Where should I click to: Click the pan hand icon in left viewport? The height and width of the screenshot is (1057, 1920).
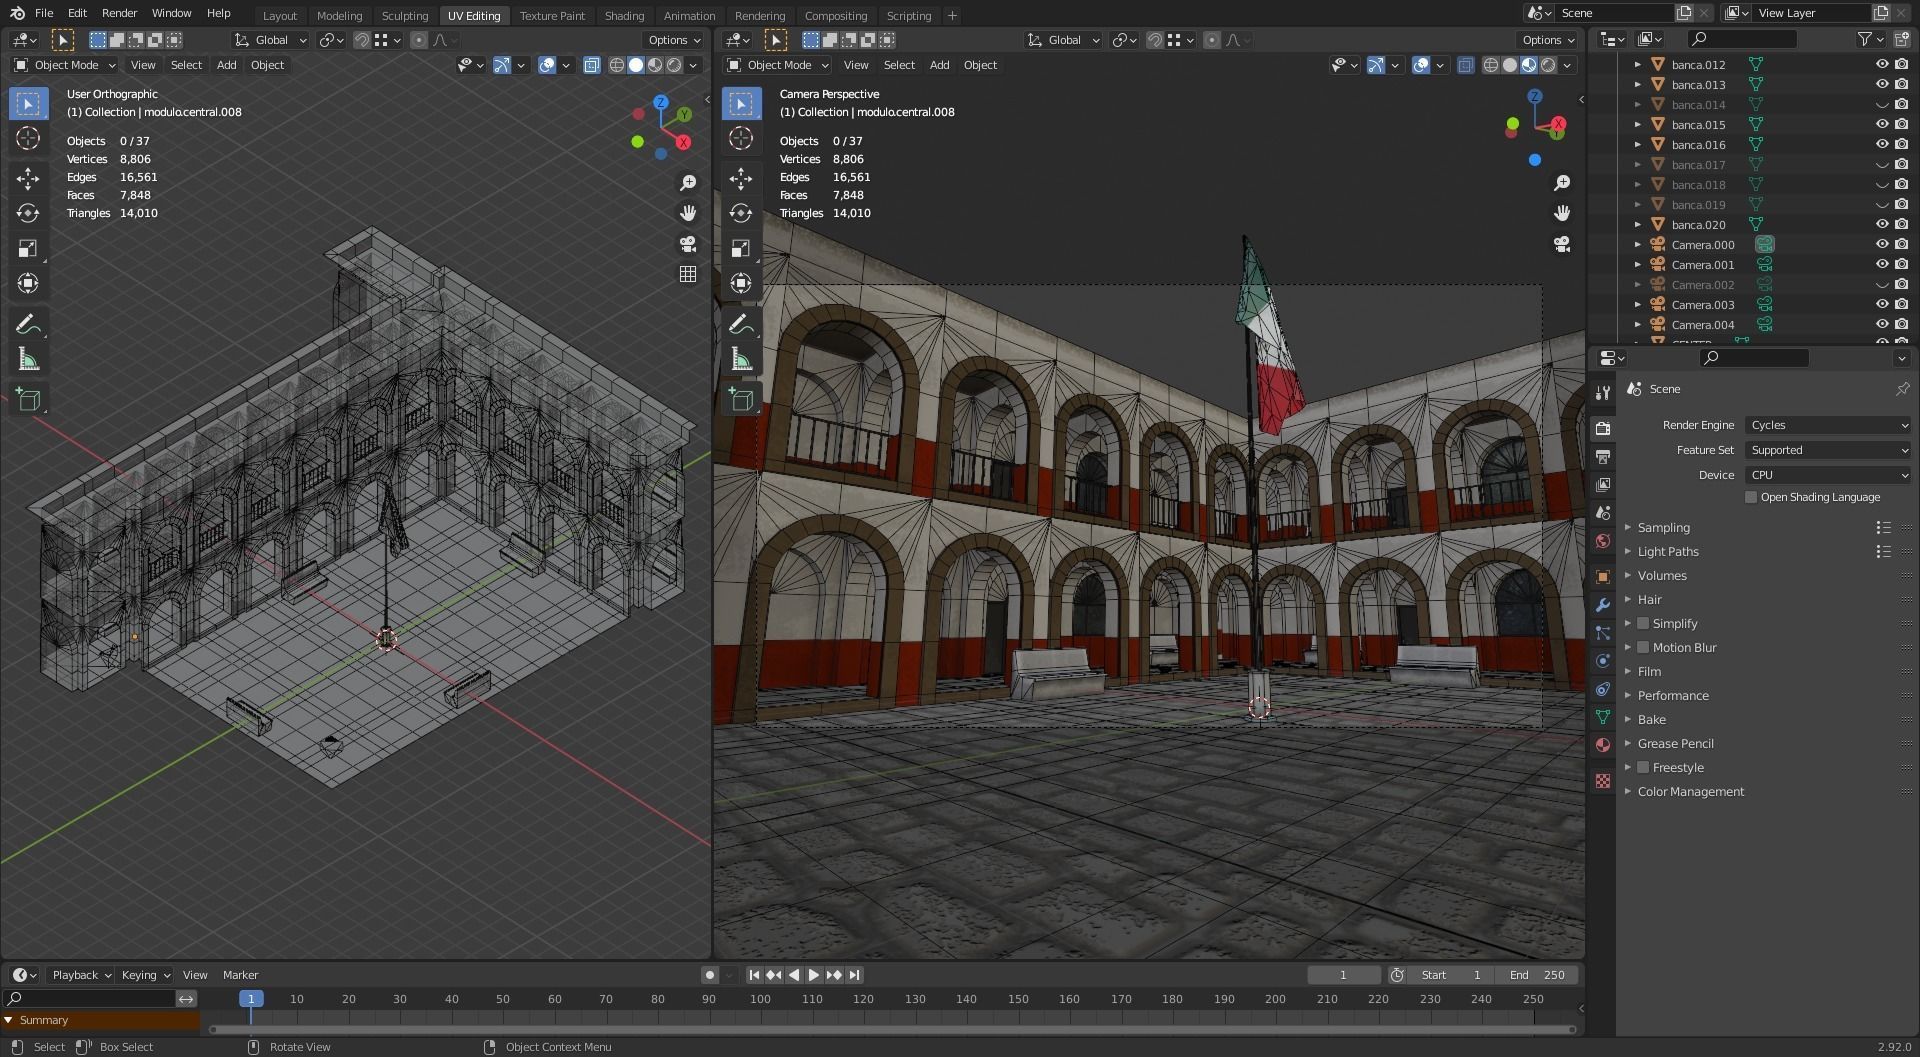click(688, 213)
